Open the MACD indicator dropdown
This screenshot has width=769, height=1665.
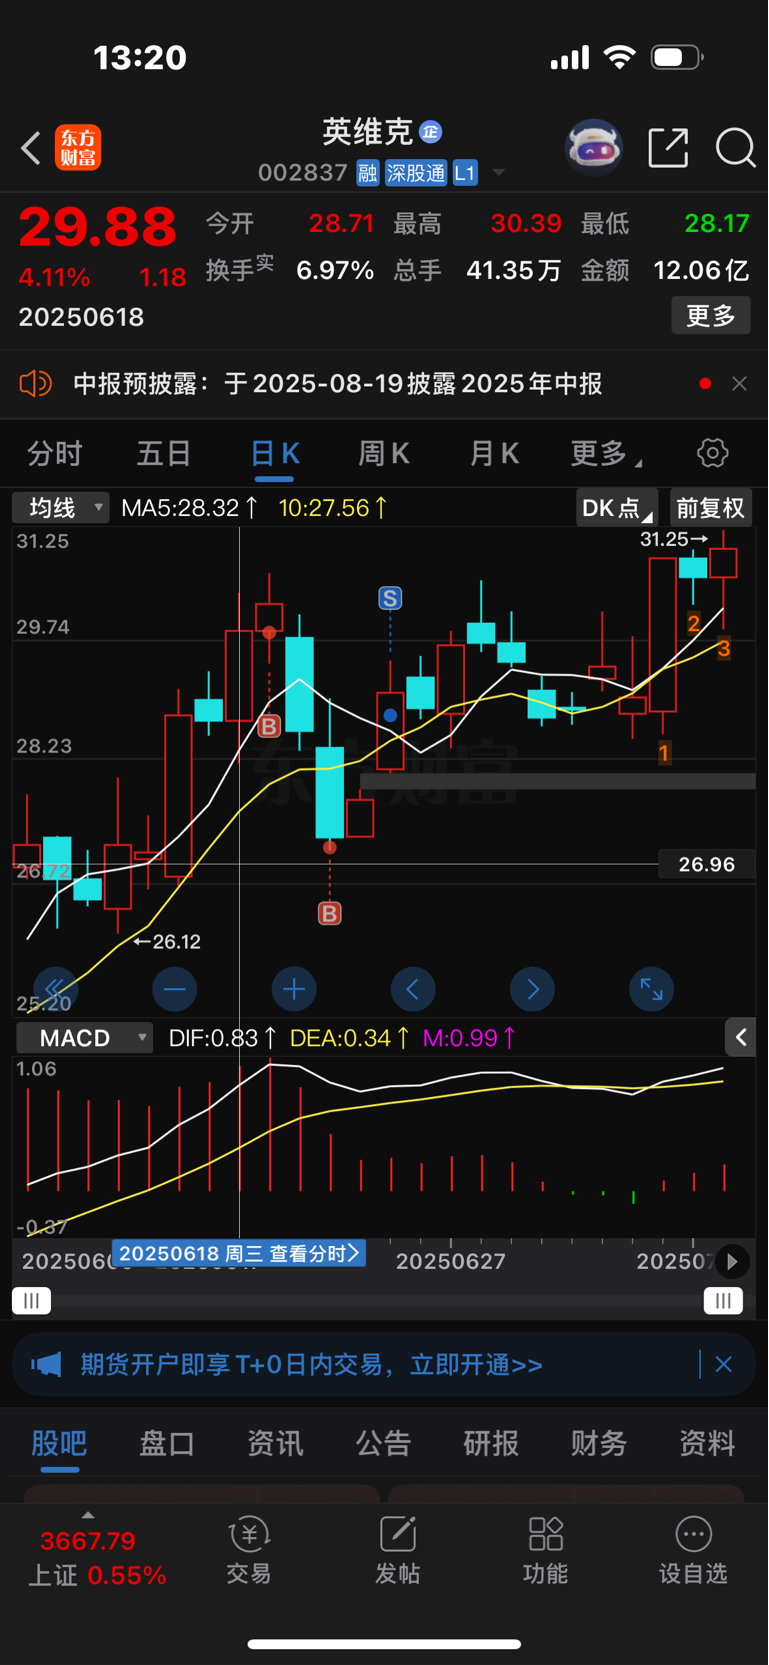tap(85, 1038)
